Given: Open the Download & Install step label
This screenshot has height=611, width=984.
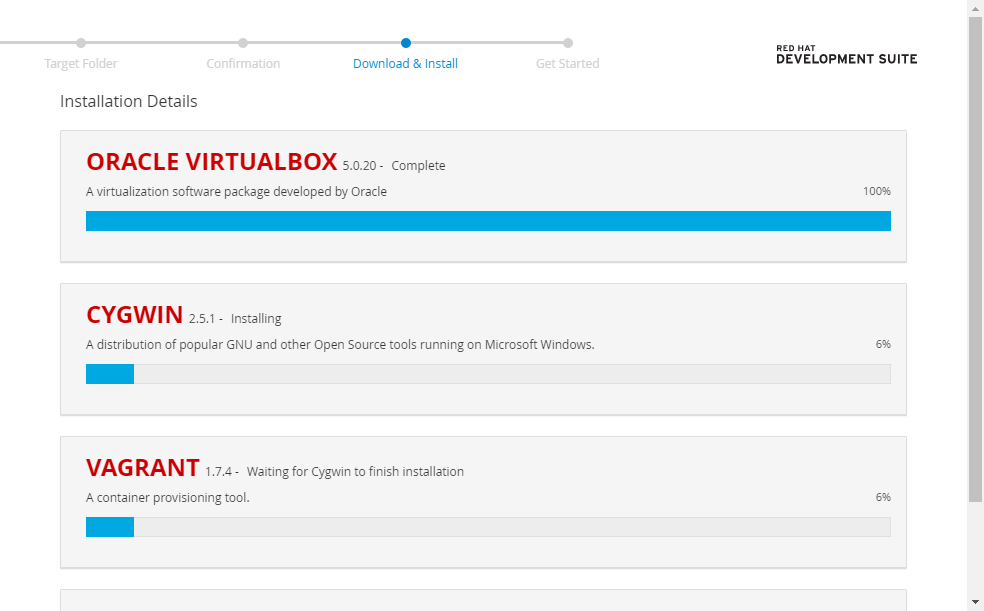Looking at the screenshot, I should click(x=405, y=64).
